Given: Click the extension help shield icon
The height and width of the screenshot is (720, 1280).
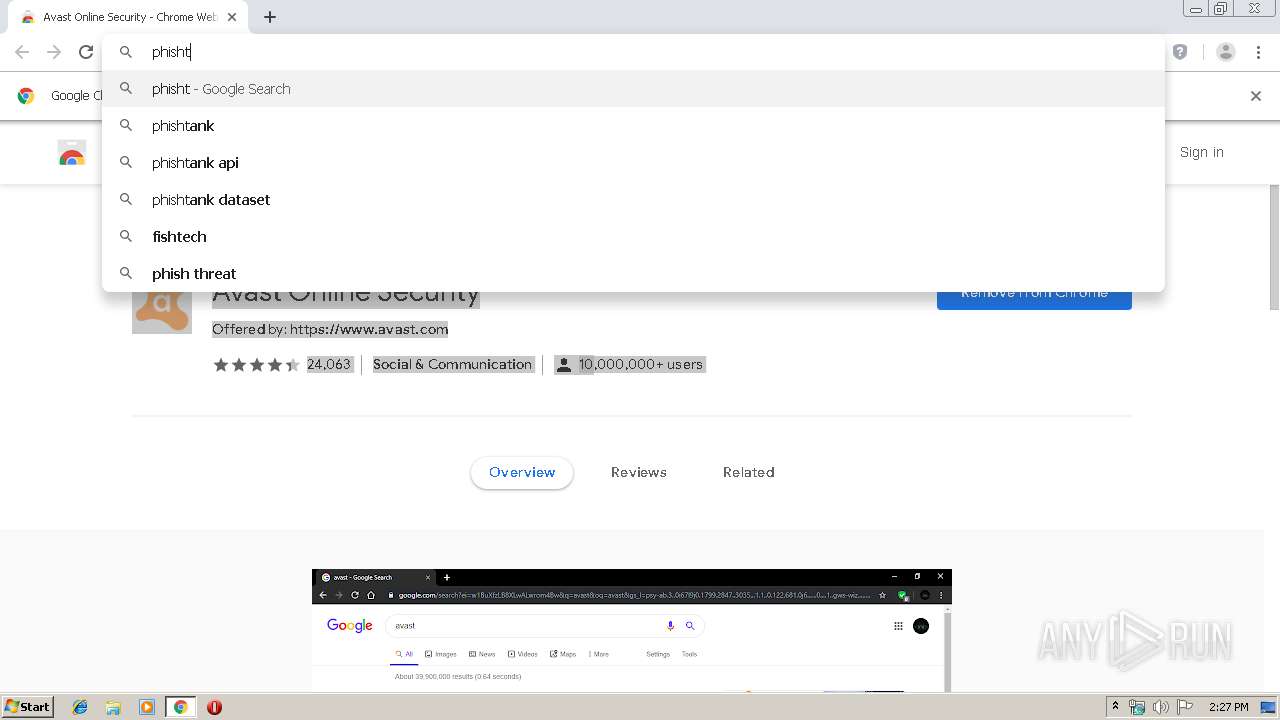Looking at the screenshot, I should point(1180,52).
